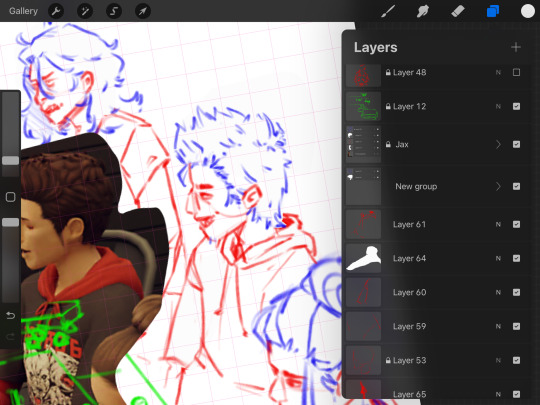Tap lock icon on Jax group
540x405 pixels.
388,144
